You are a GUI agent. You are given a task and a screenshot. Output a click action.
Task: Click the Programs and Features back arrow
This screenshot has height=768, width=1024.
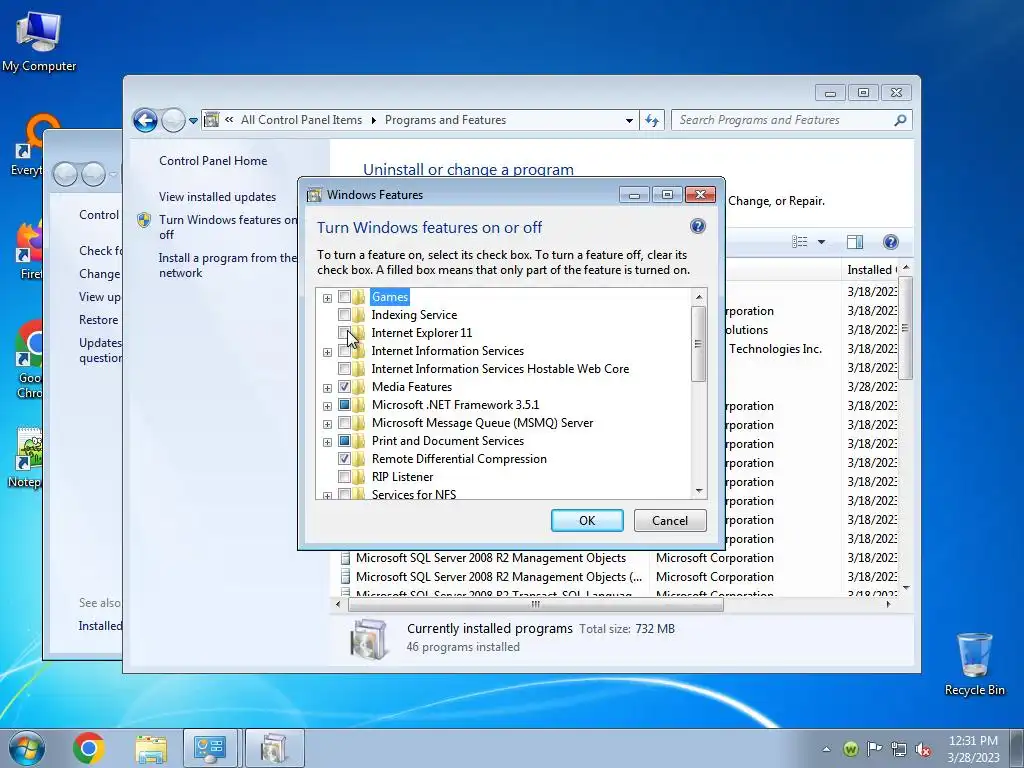pyautogui.click(x=145, y=120)
